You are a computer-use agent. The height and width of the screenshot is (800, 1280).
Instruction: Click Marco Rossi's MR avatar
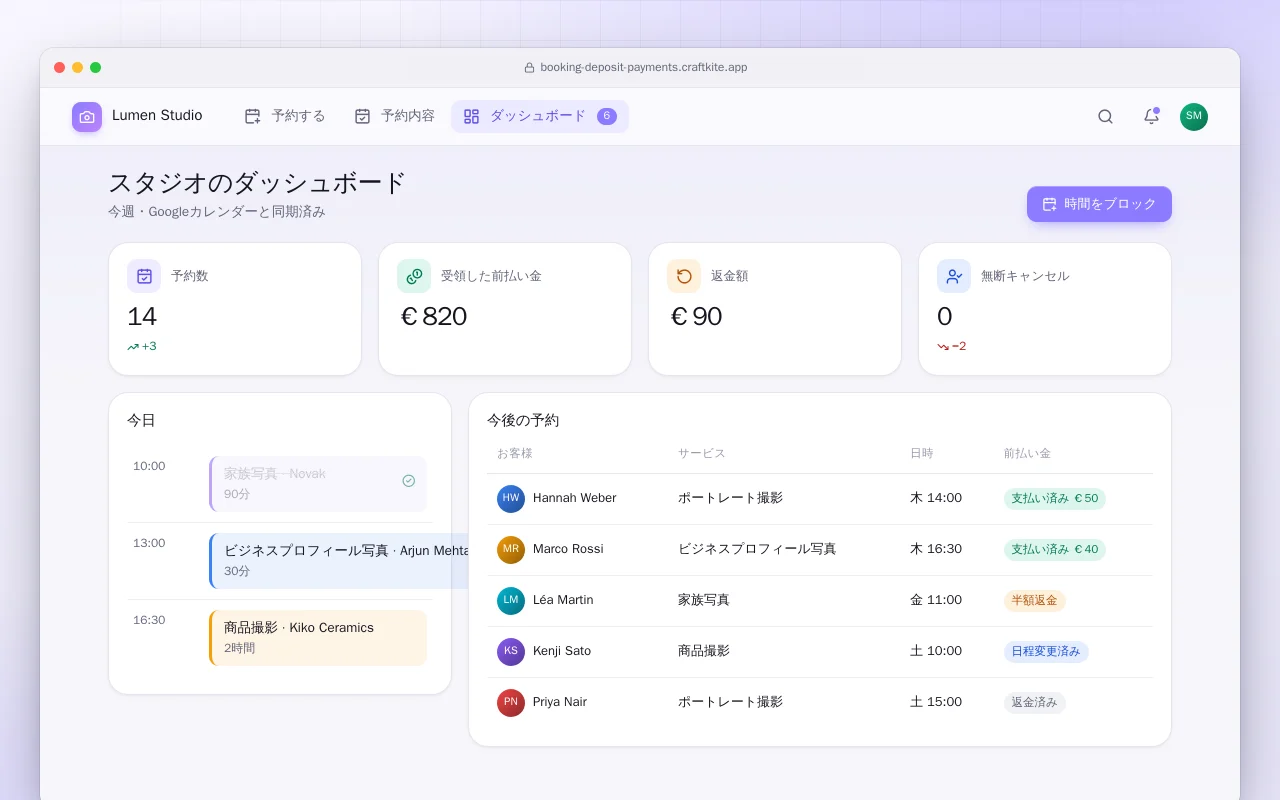(x=511, y=550)
